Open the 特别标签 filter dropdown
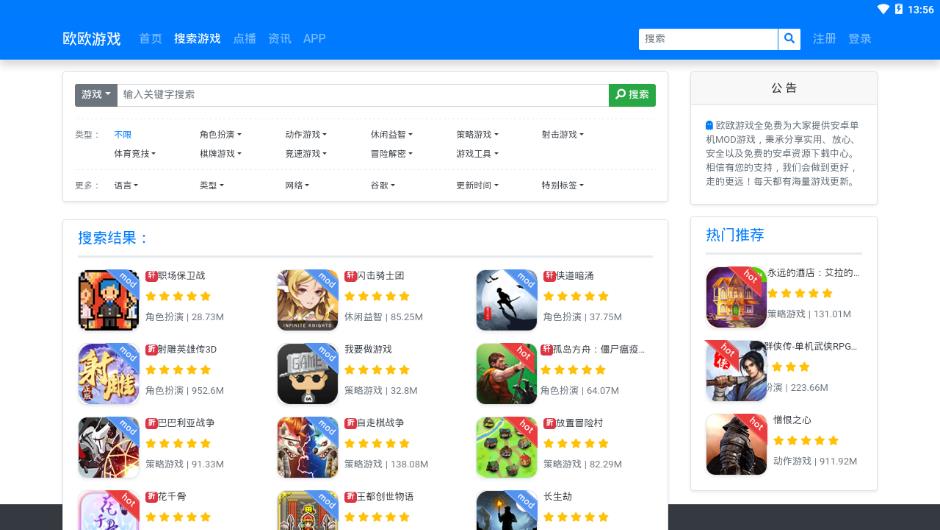The width and height of the screenshot is (940, 530). pos(563,186)
